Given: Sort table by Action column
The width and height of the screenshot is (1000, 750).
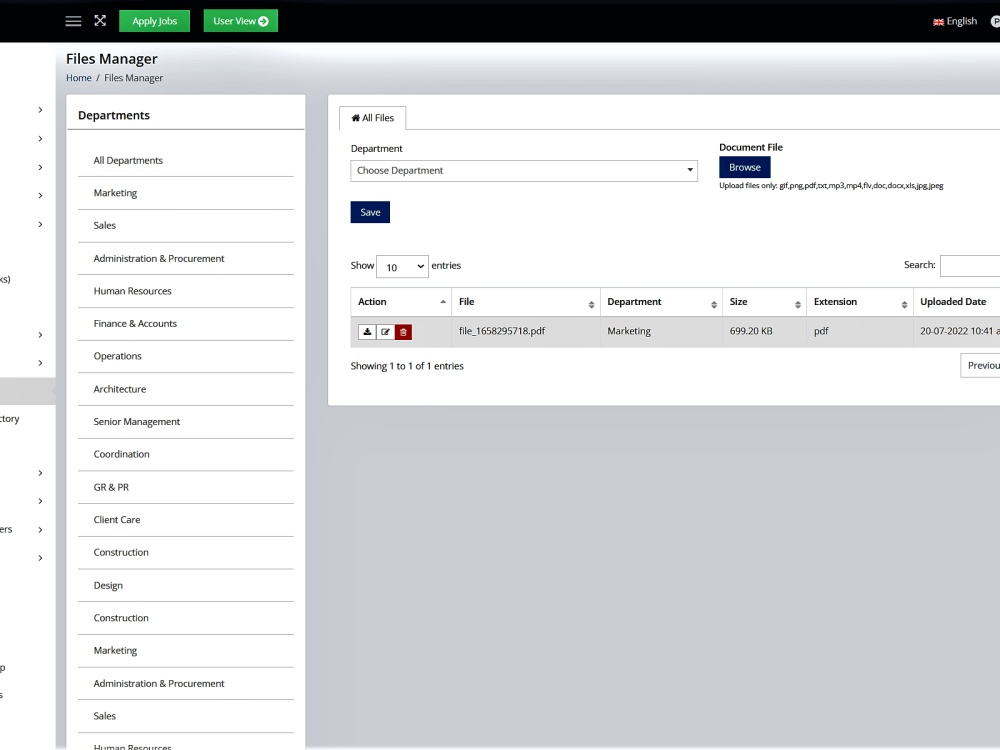Looking at the screenshot, I should [x=401, y=302].
